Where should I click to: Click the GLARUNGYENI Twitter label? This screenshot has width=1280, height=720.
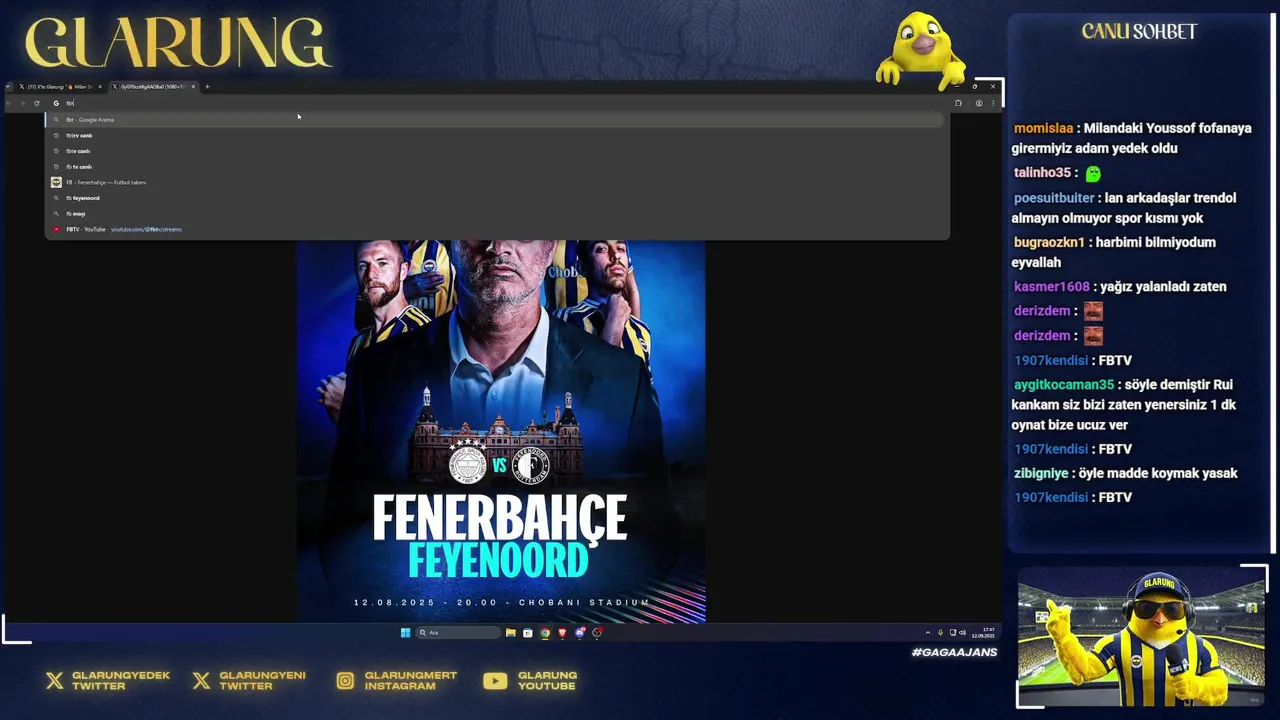point(263,681)
